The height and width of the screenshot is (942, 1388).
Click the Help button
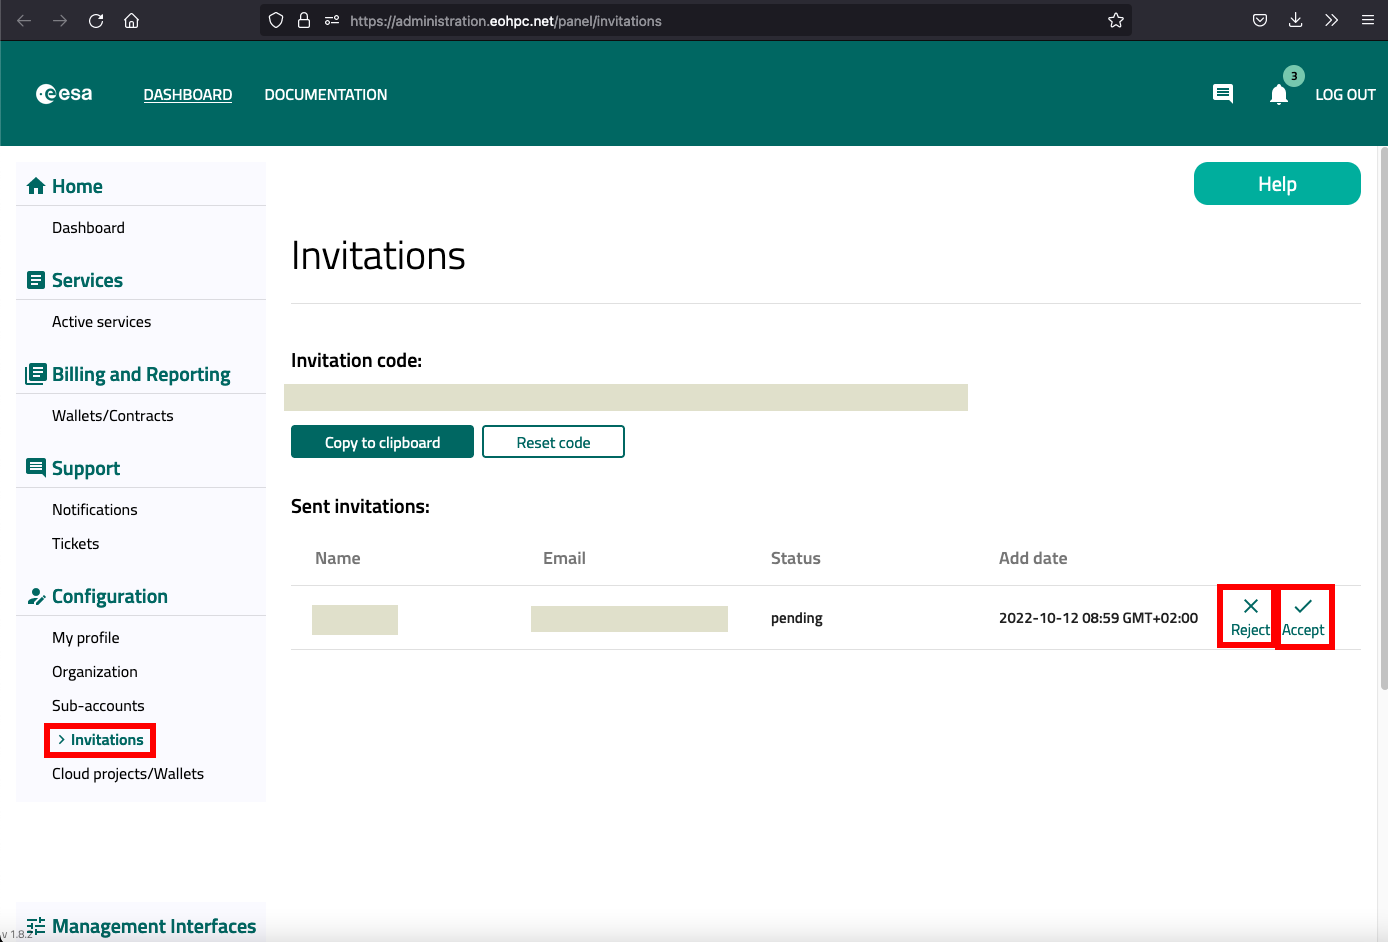(1277, 184)
